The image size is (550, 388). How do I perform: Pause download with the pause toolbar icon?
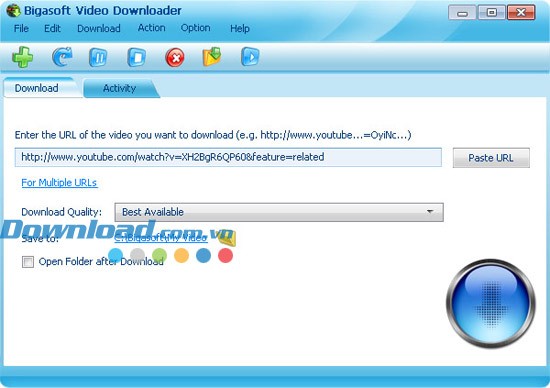98,57
